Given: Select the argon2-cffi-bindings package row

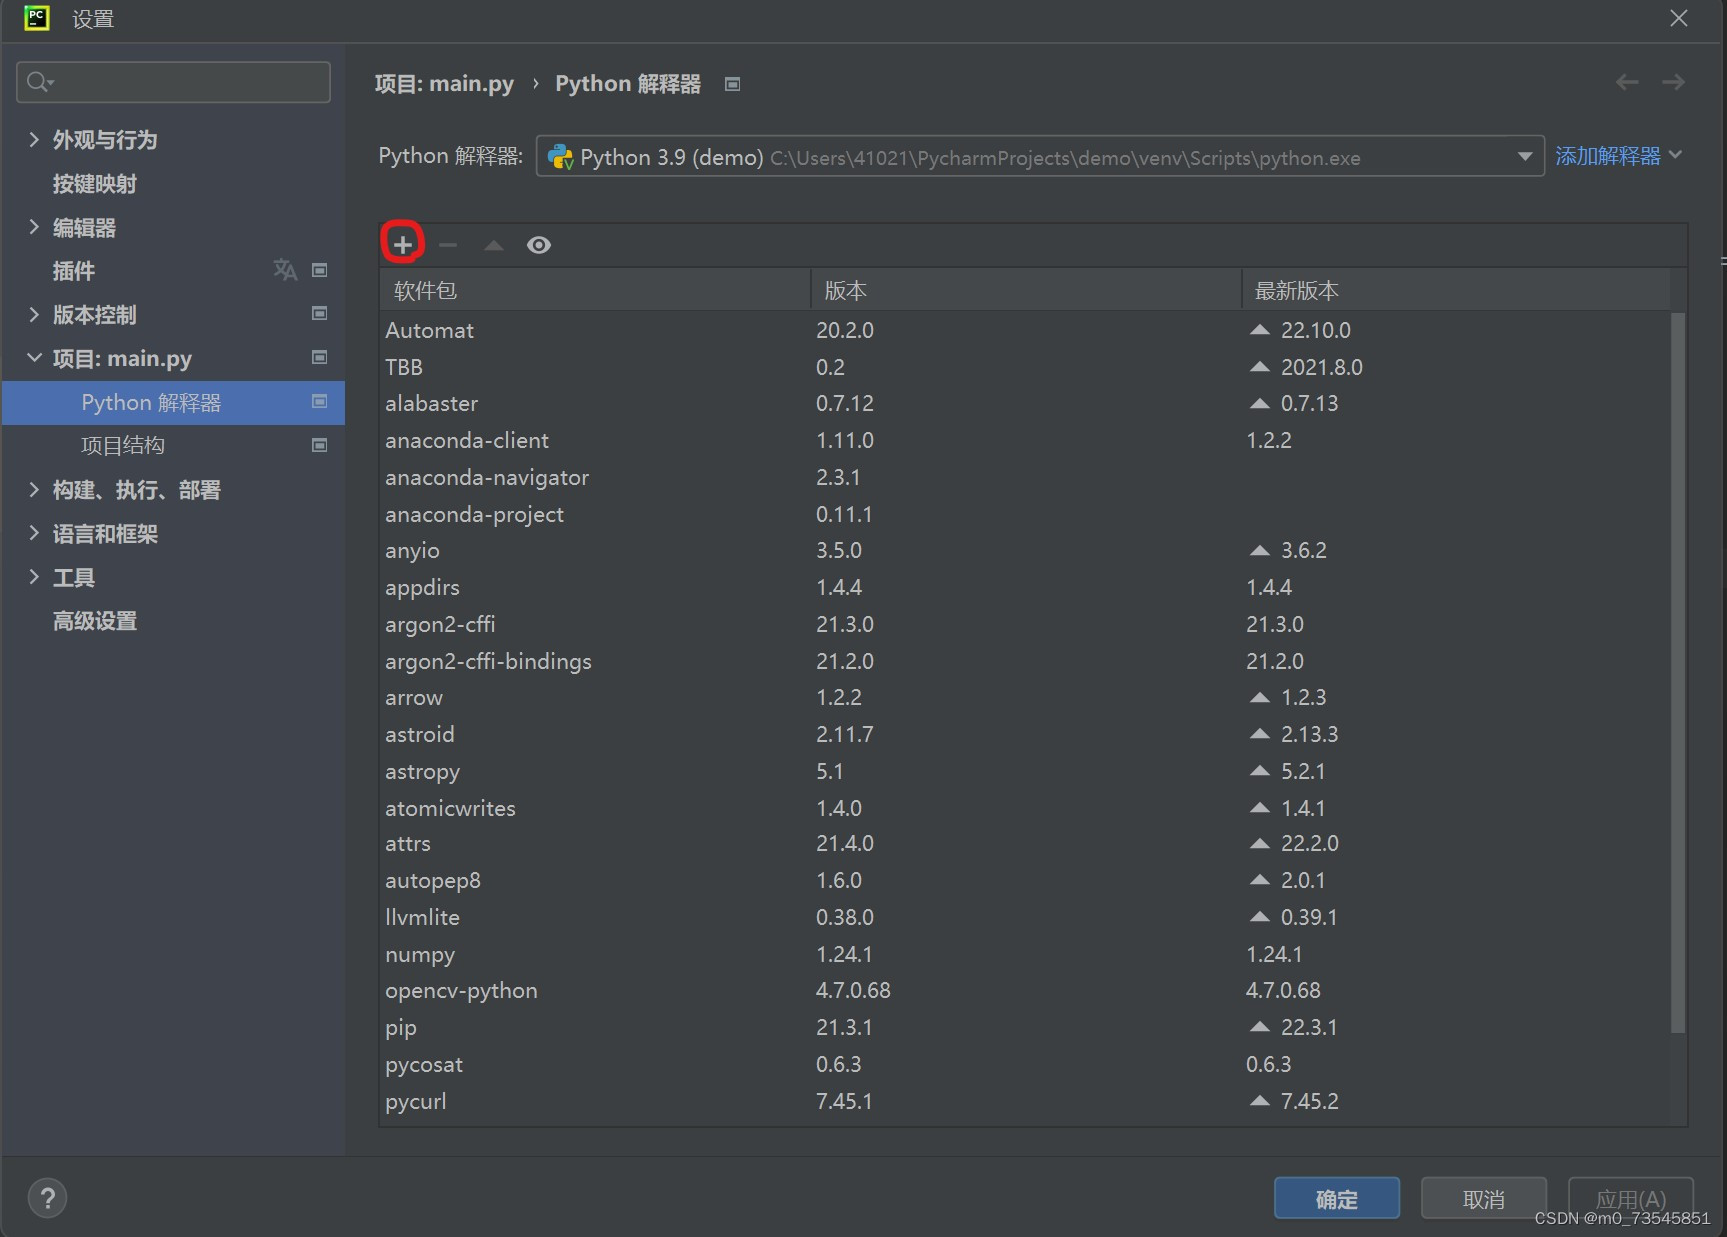Looking at the screenshot, I should [1025, 661].
